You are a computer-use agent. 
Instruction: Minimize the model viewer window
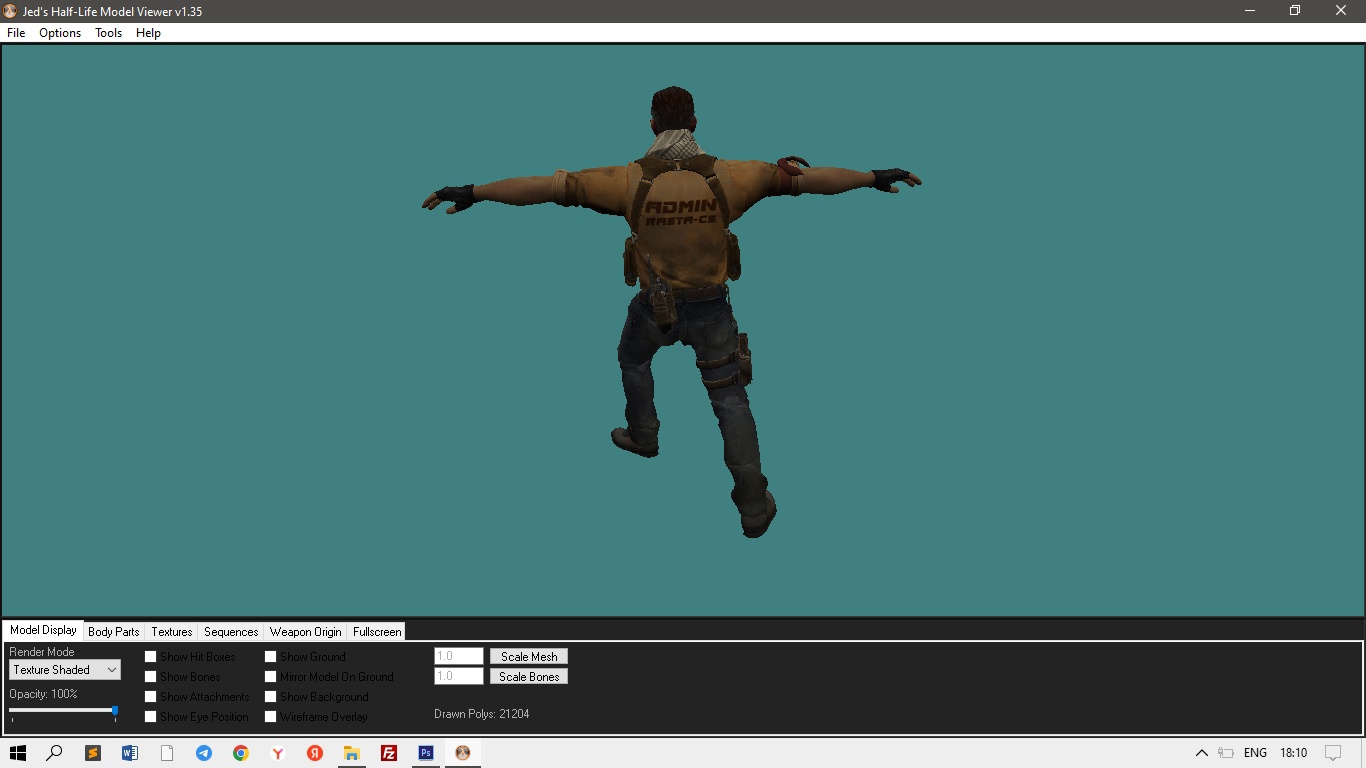click(x=1249, y=10)
